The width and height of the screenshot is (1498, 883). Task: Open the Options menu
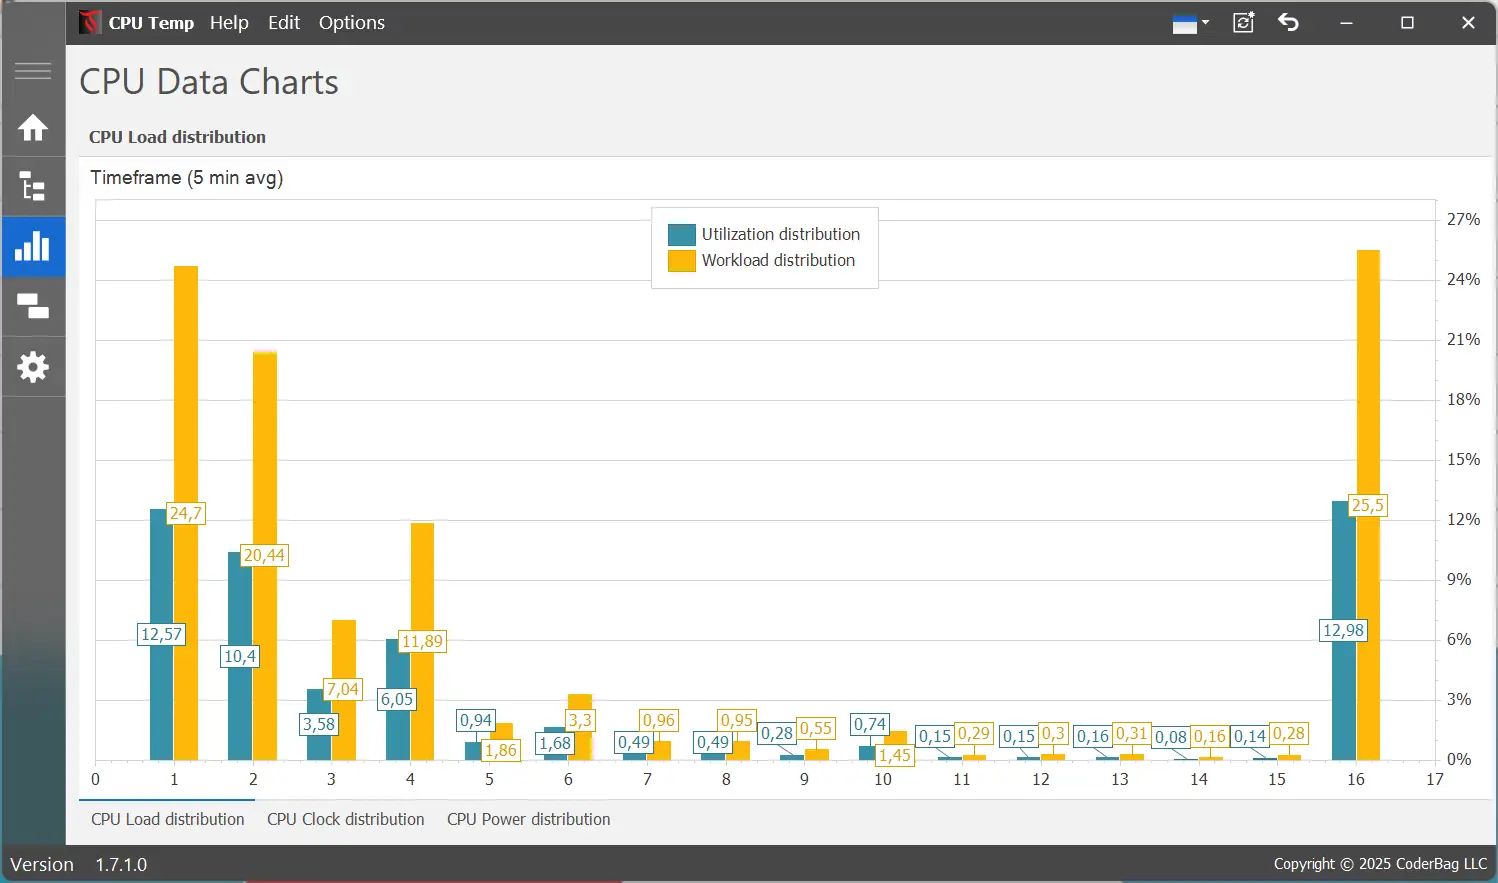point(352,22)
